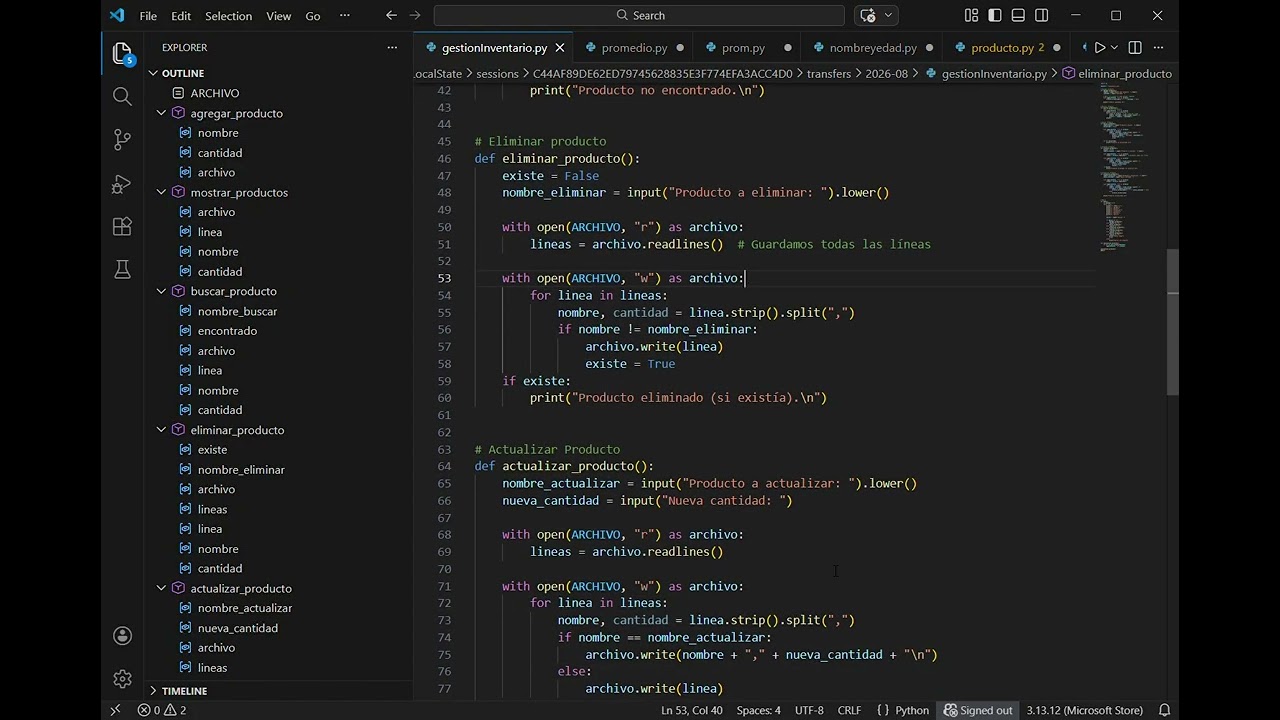The image size is (1280, 720).
Task: Open the Source Control view
Action: 122,140
